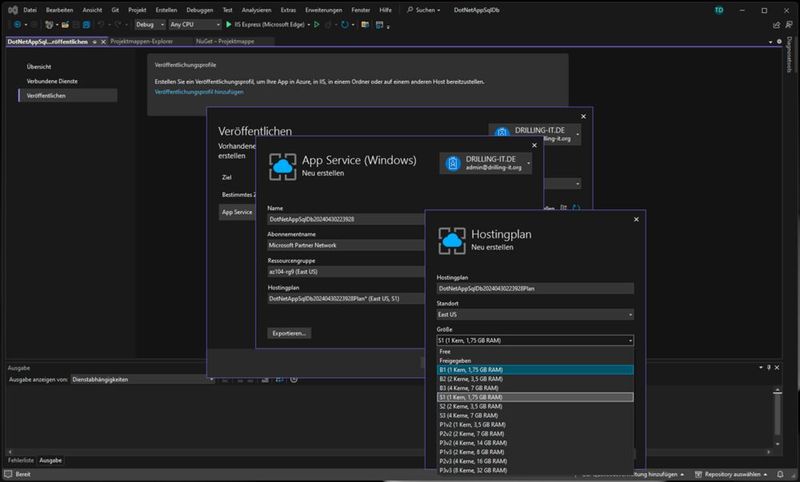
Task: Click the Hostingplan name input field
Action: click(x=535, y=289)
